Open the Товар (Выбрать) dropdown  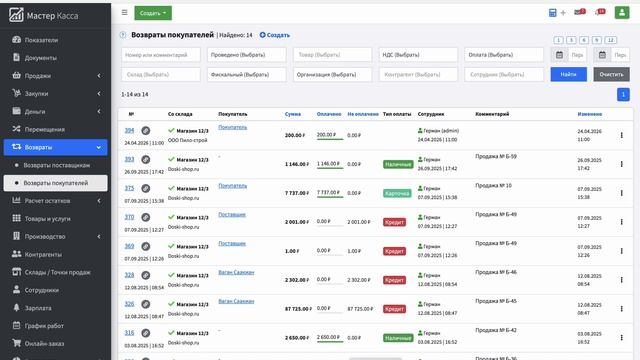(332, 55)
